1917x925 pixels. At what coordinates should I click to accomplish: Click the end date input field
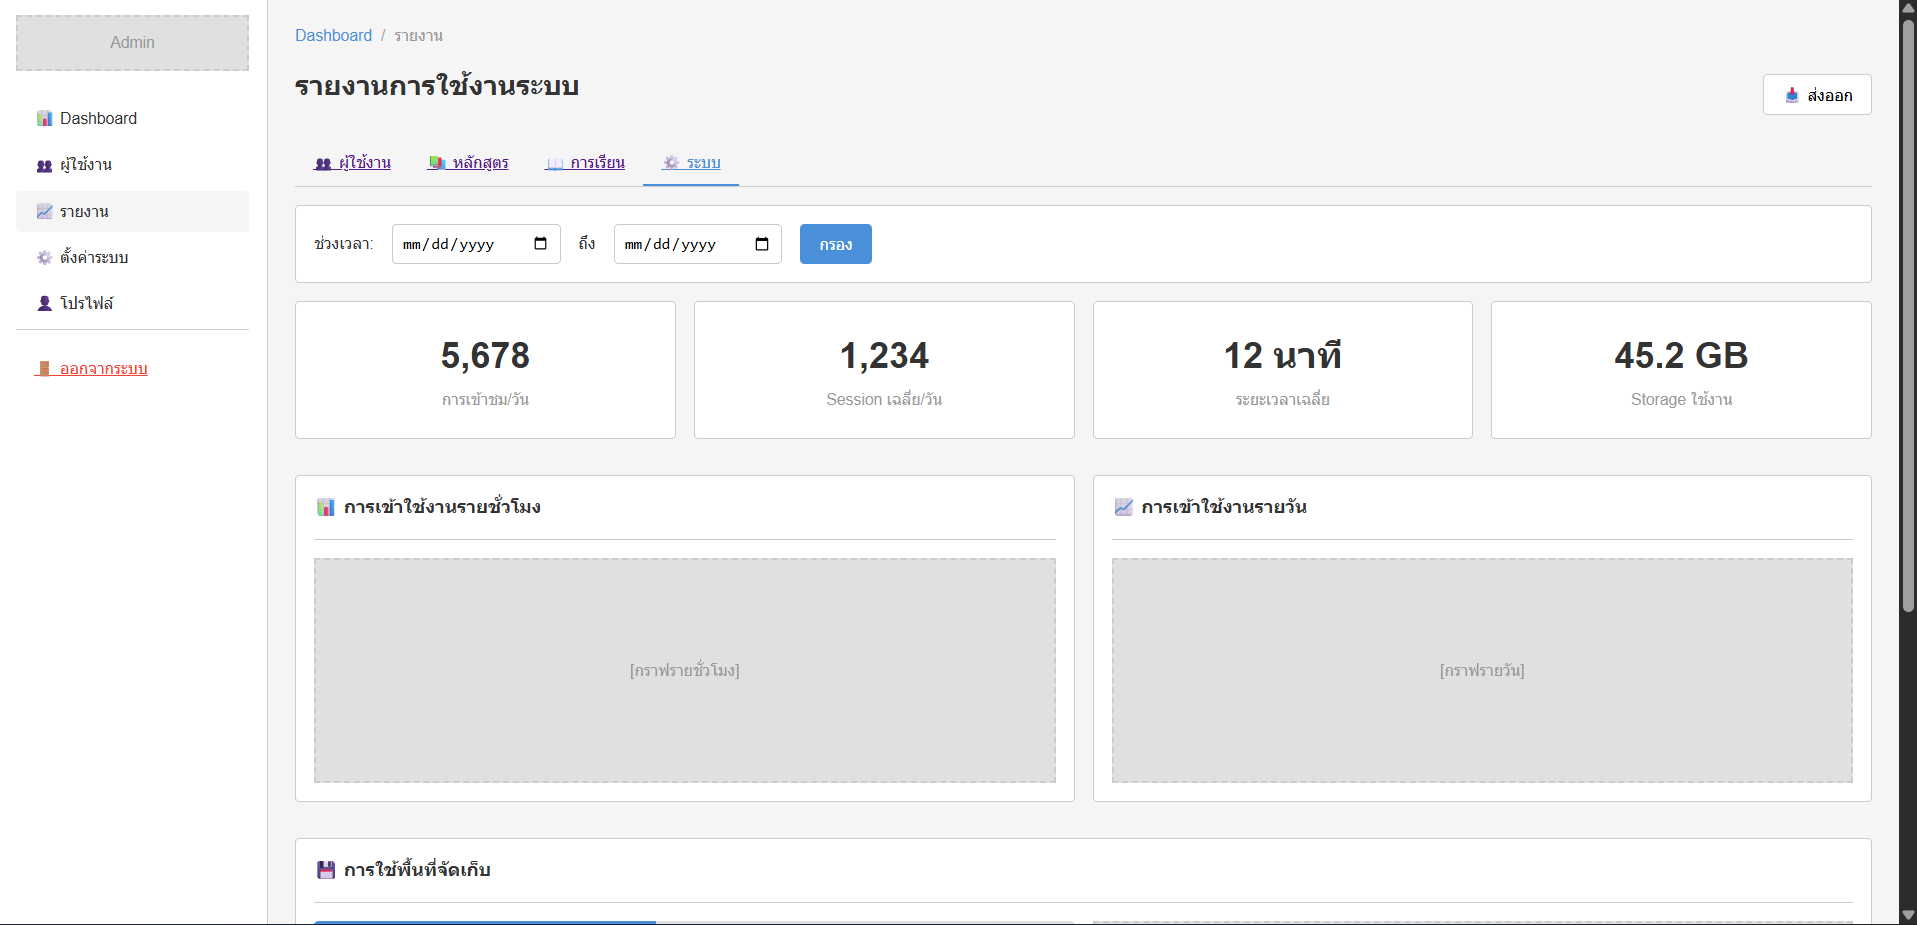tap(682, 244)
